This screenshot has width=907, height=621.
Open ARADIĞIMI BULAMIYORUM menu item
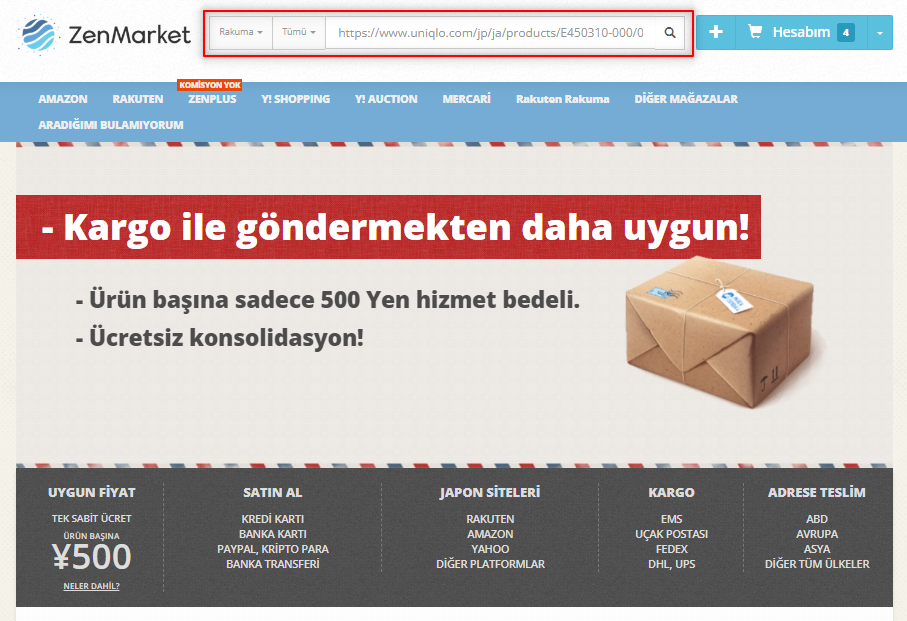click(111, 125)
